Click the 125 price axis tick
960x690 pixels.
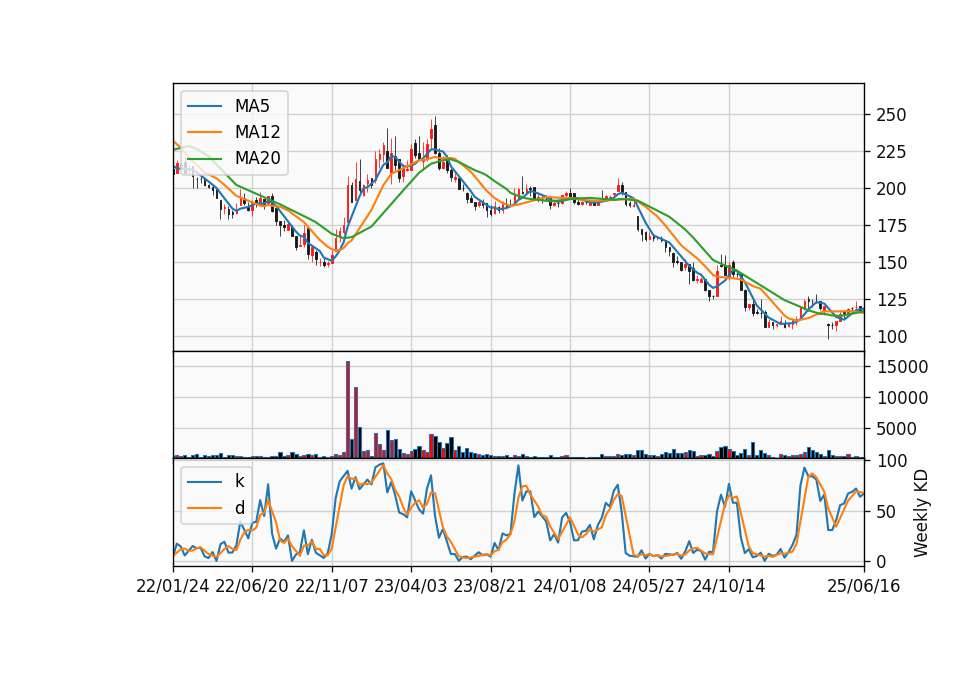(891, 300)
